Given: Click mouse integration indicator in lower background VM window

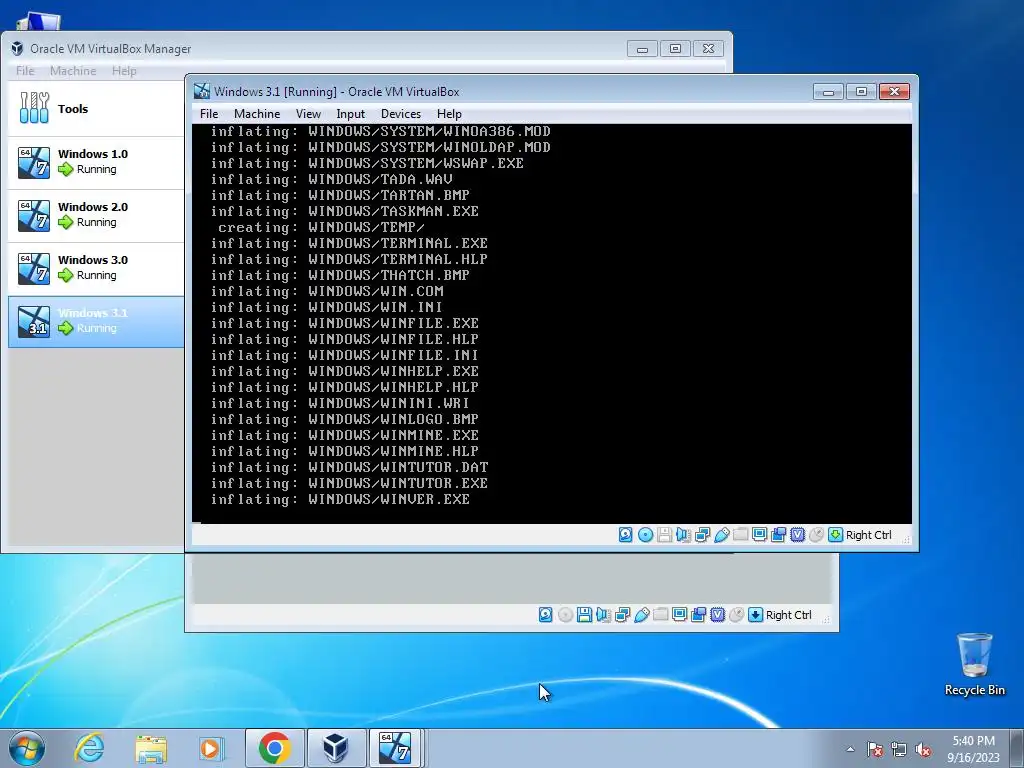Looking at the screenshot, I should point(736,615).
